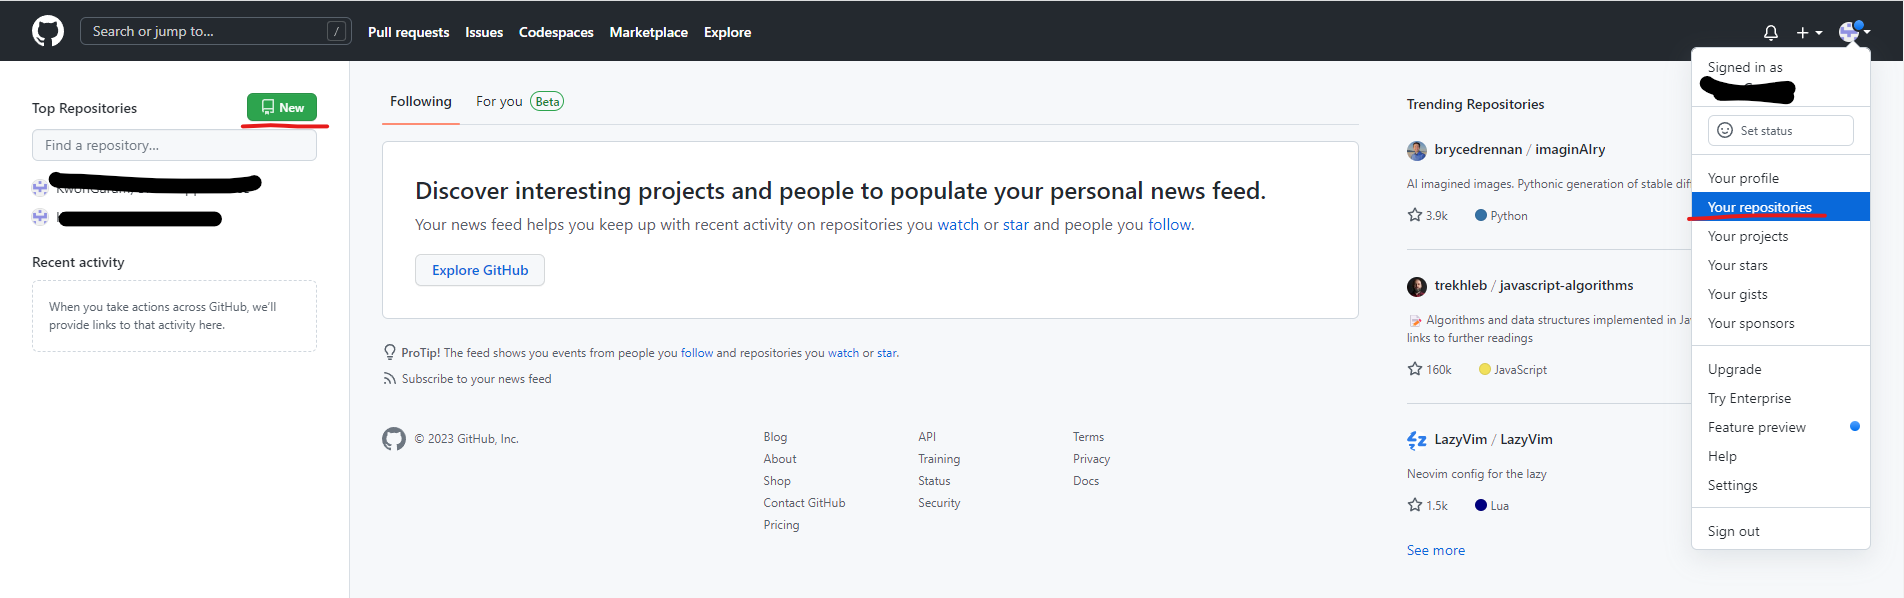
Task: Click the LazyVim logo icon
Action: click(x=1417, y=440)
